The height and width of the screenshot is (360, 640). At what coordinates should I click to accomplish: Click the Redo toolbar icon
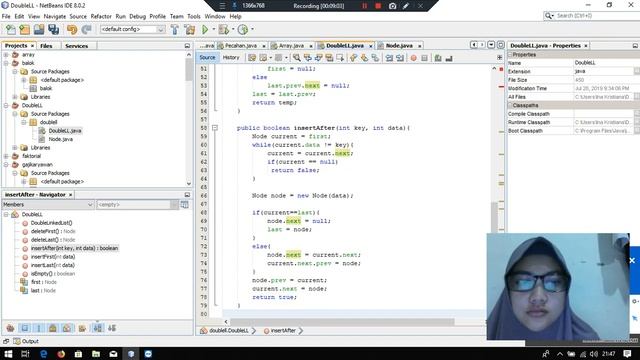[x=86, y=29]
